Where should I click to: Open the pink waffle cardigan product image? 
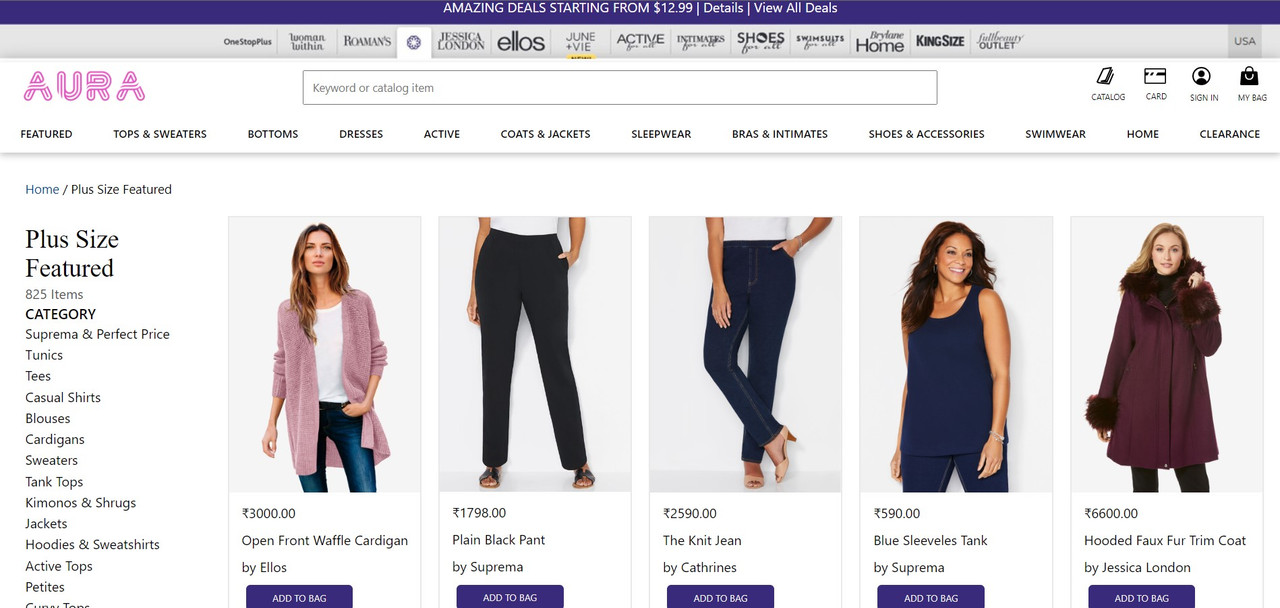(x=325, y=355)
